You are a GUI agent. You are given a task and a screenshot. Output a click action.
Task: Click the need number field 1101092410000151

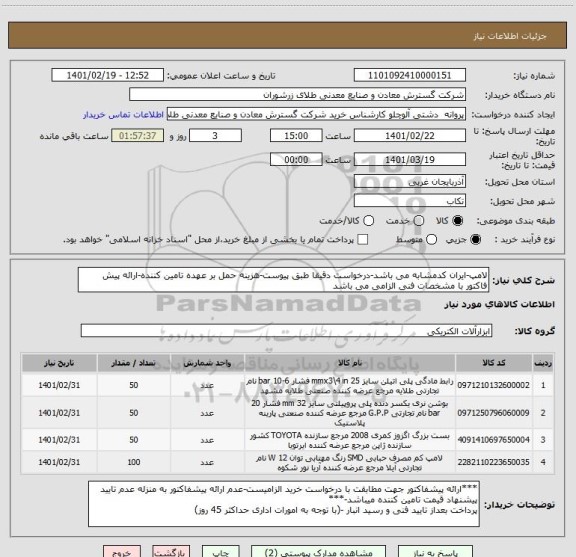pos(410,75)
